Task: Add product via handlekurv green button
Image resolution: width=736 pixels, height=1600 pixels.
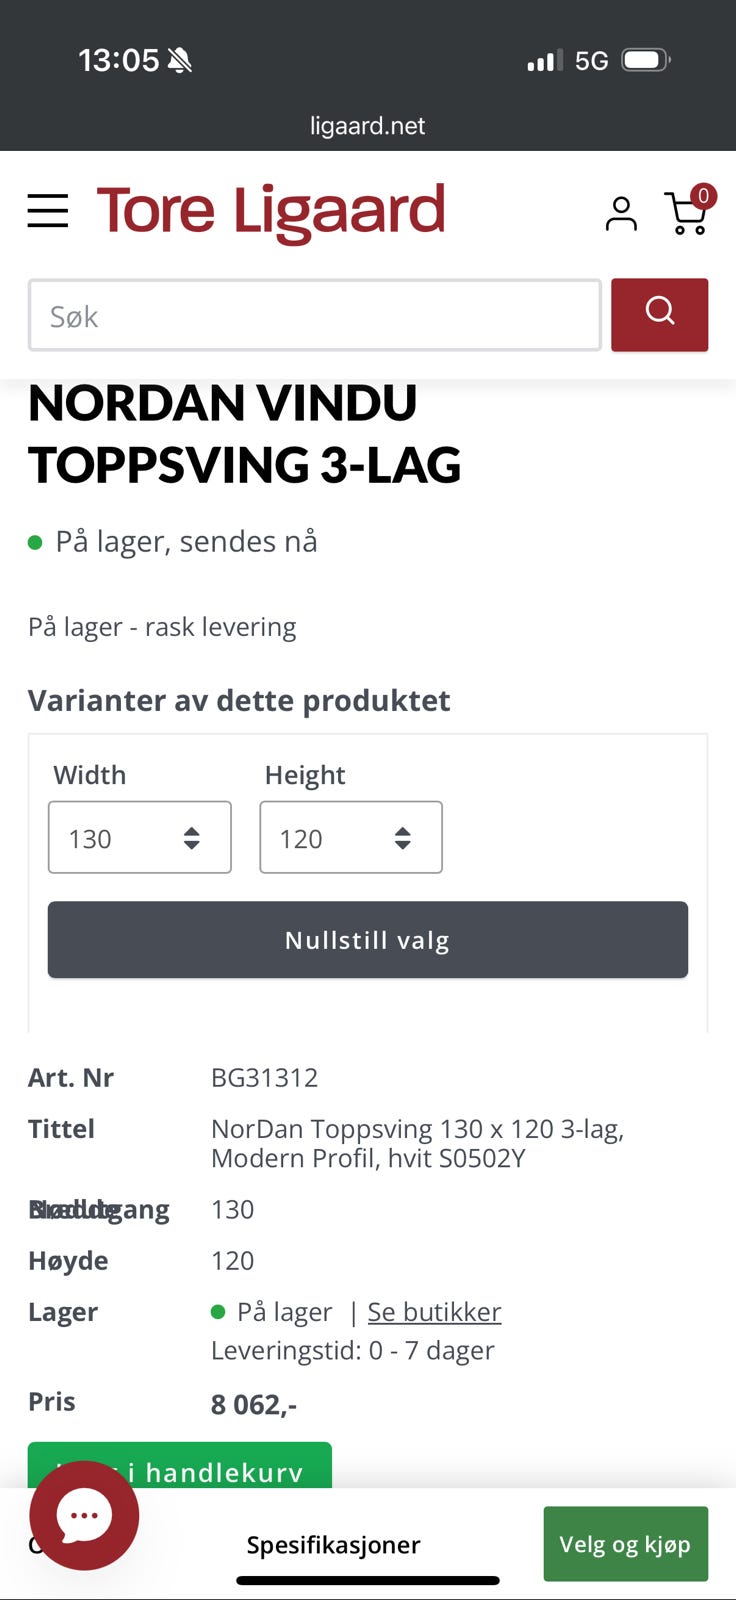Action: (180, 1465)
